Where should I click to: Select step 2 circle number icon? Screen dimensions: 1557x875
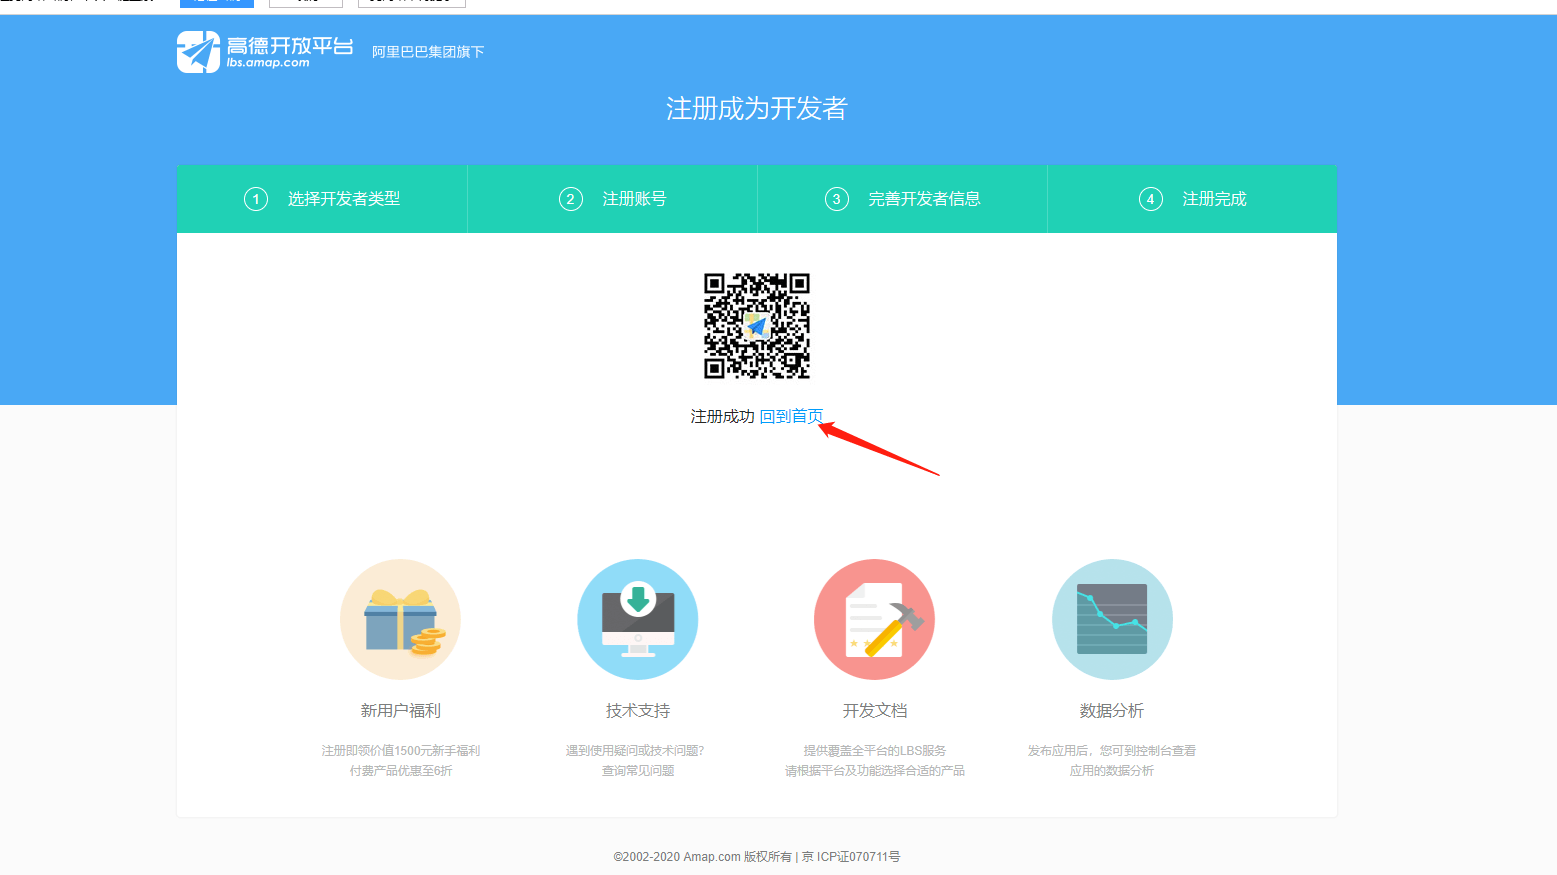(570, 199)
